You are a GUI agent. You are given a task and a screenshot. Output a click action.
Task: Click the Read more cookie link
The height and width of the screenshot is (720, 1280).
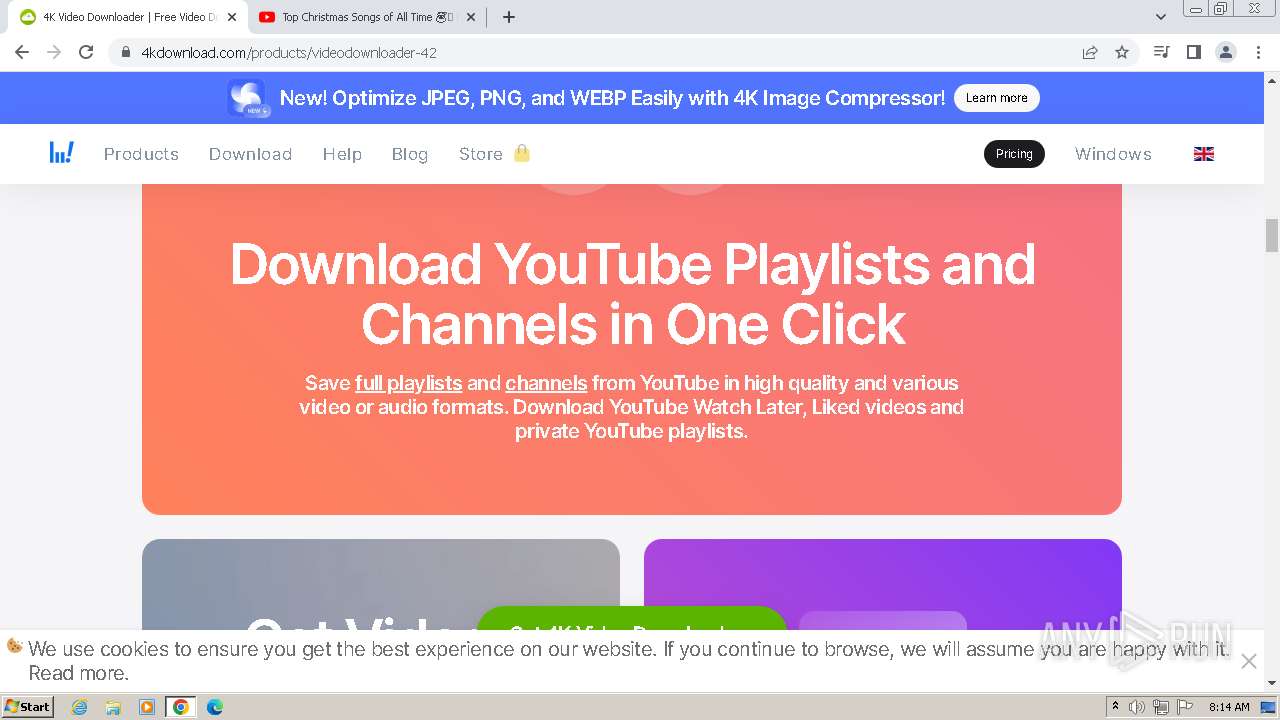pyautogui.click(x=78, y=673)
